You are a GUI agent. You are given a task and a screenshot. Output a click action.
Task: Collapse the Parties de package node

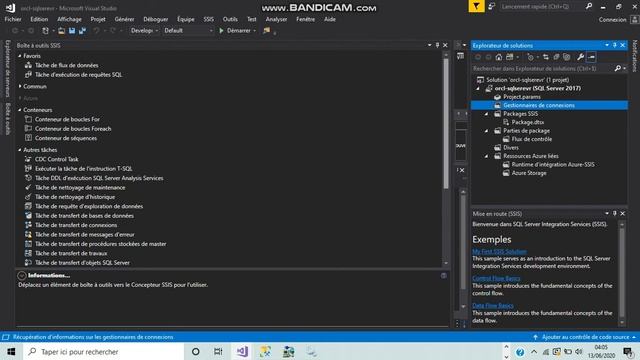487,131
